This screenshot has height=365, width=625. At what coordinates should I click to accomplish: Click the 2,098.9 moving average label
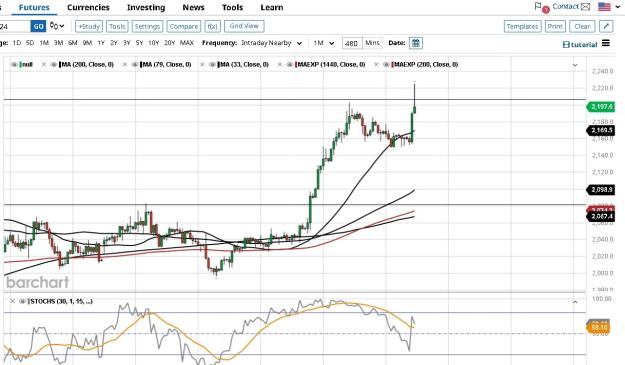click(x=601, y=190)
